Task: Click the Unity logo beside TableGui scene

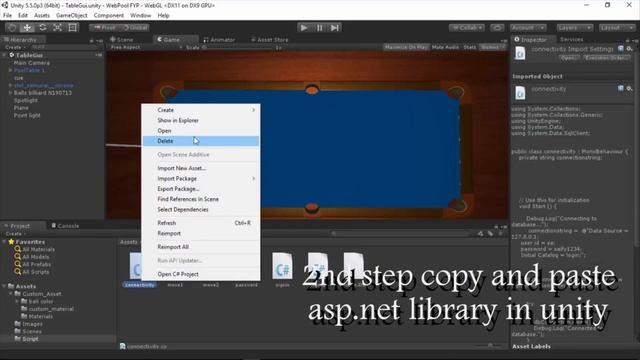Action: (12, 55)
